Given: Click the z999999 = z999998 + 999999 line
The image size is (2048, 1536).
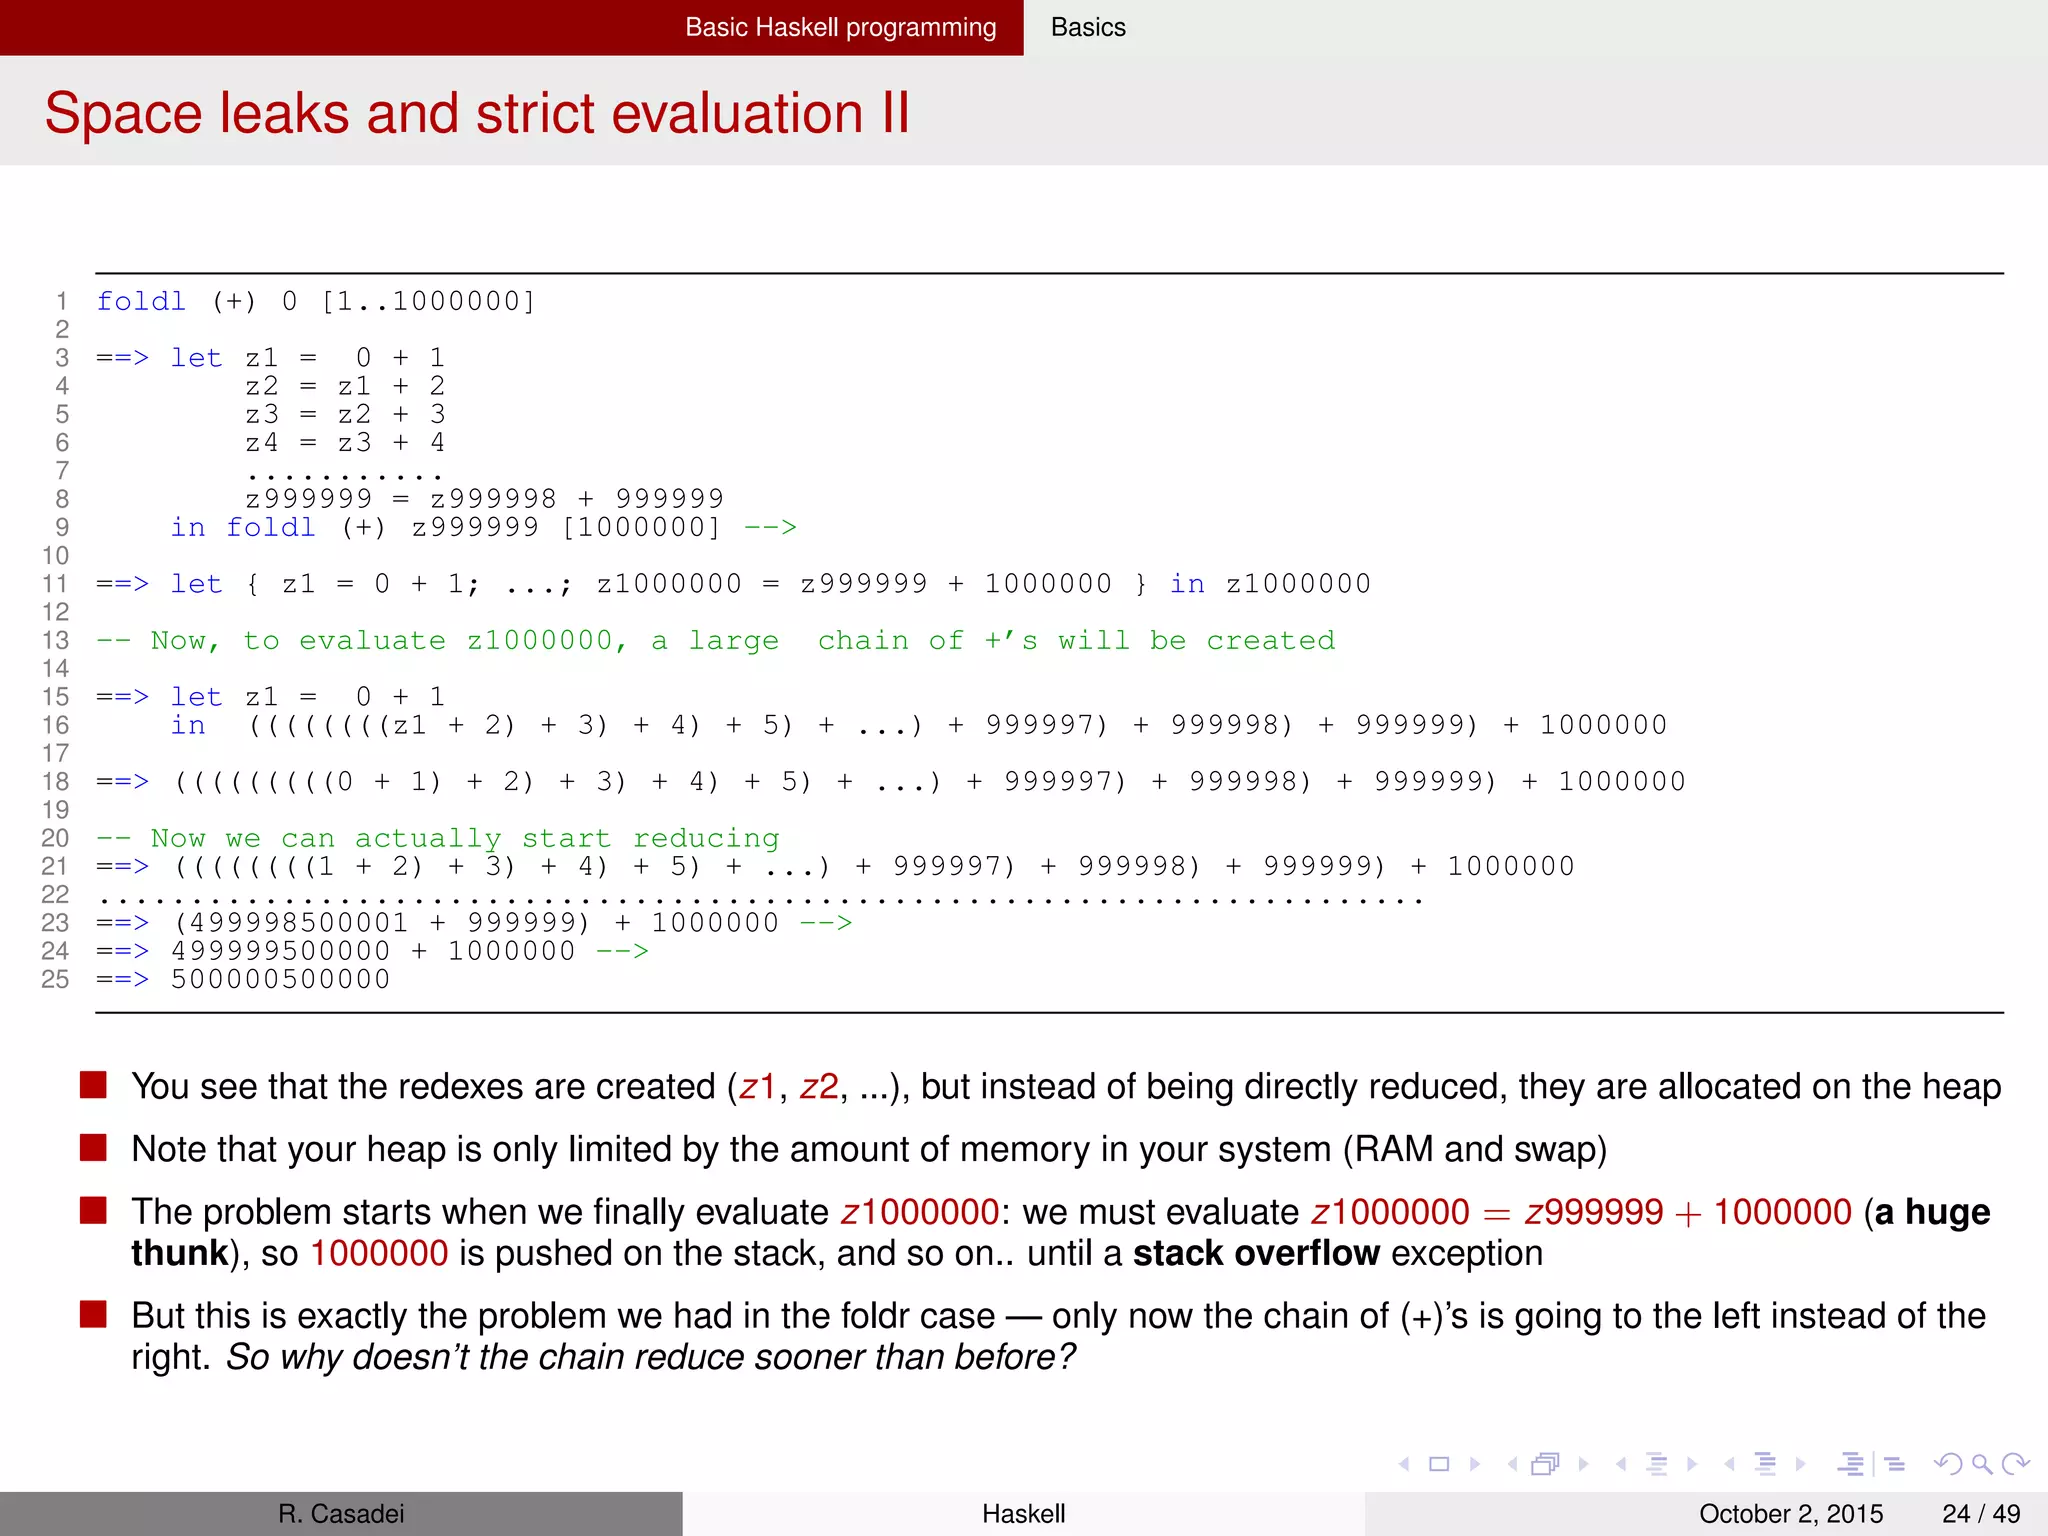Looking at the screenshot, I should click(x=484, y=498).
